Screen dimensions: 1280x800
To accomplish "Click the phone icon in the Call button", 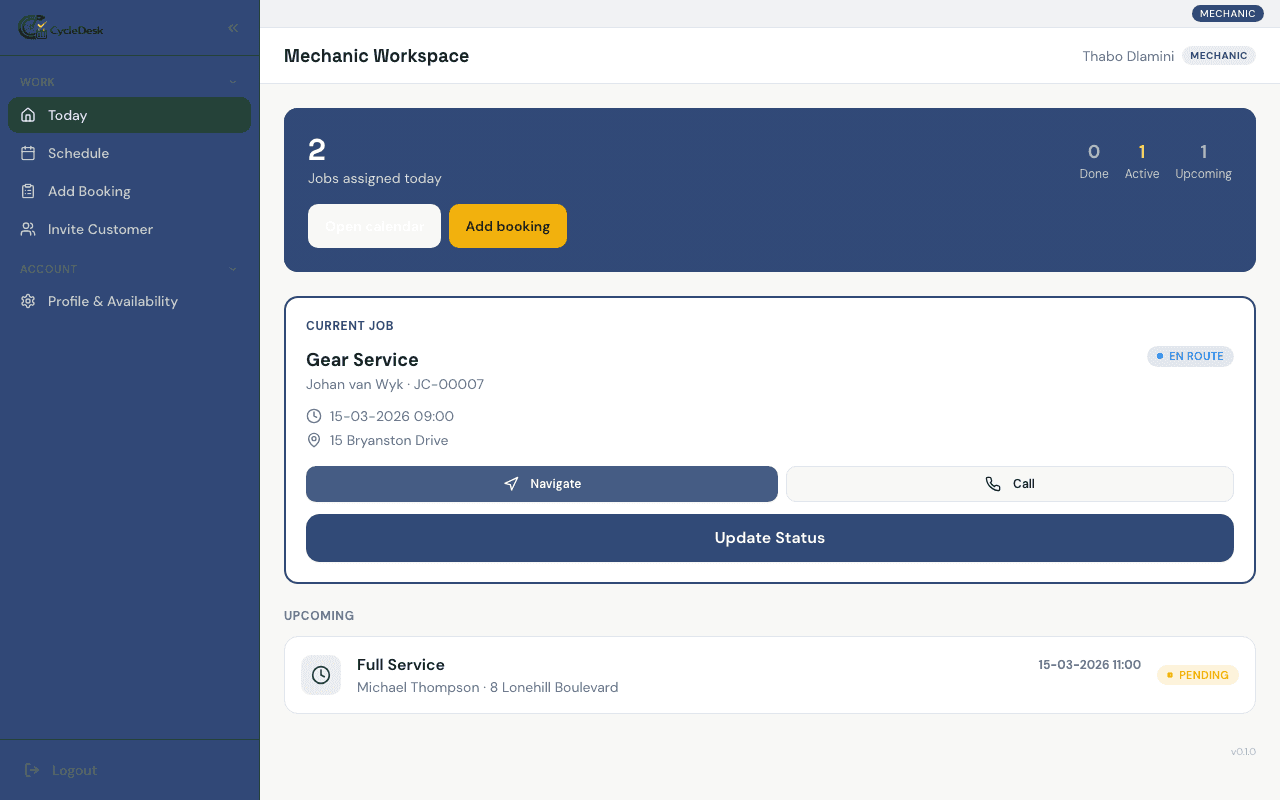I will [992, 483].
